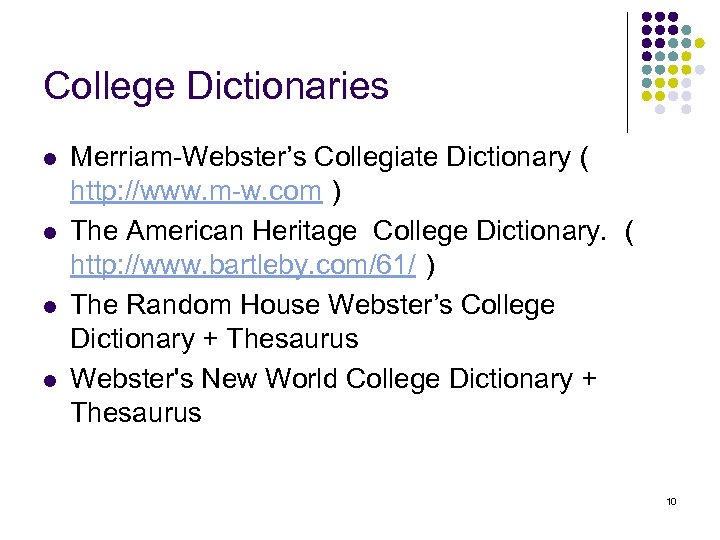Click the bottom-left yellow dot of the dot grid

pos(647,96)
